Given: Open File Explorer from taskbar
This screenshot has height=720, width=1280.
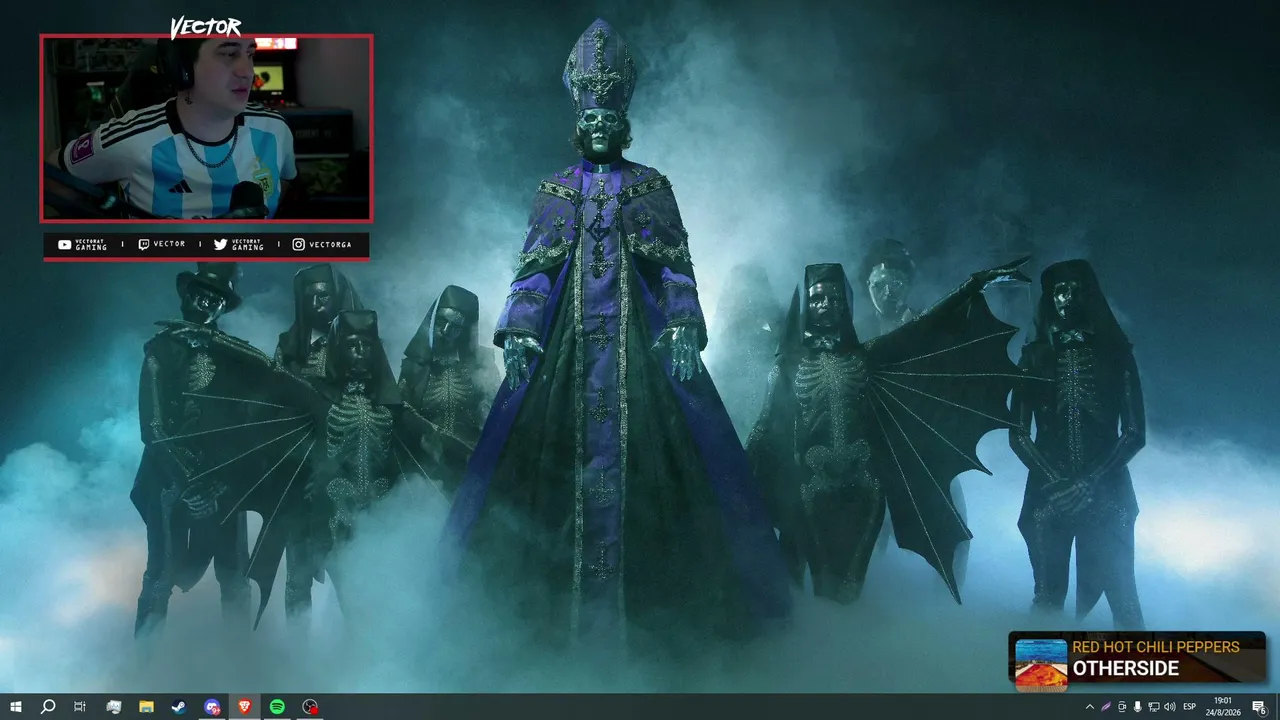Looking at the screenshot, I should click(146, 707).
